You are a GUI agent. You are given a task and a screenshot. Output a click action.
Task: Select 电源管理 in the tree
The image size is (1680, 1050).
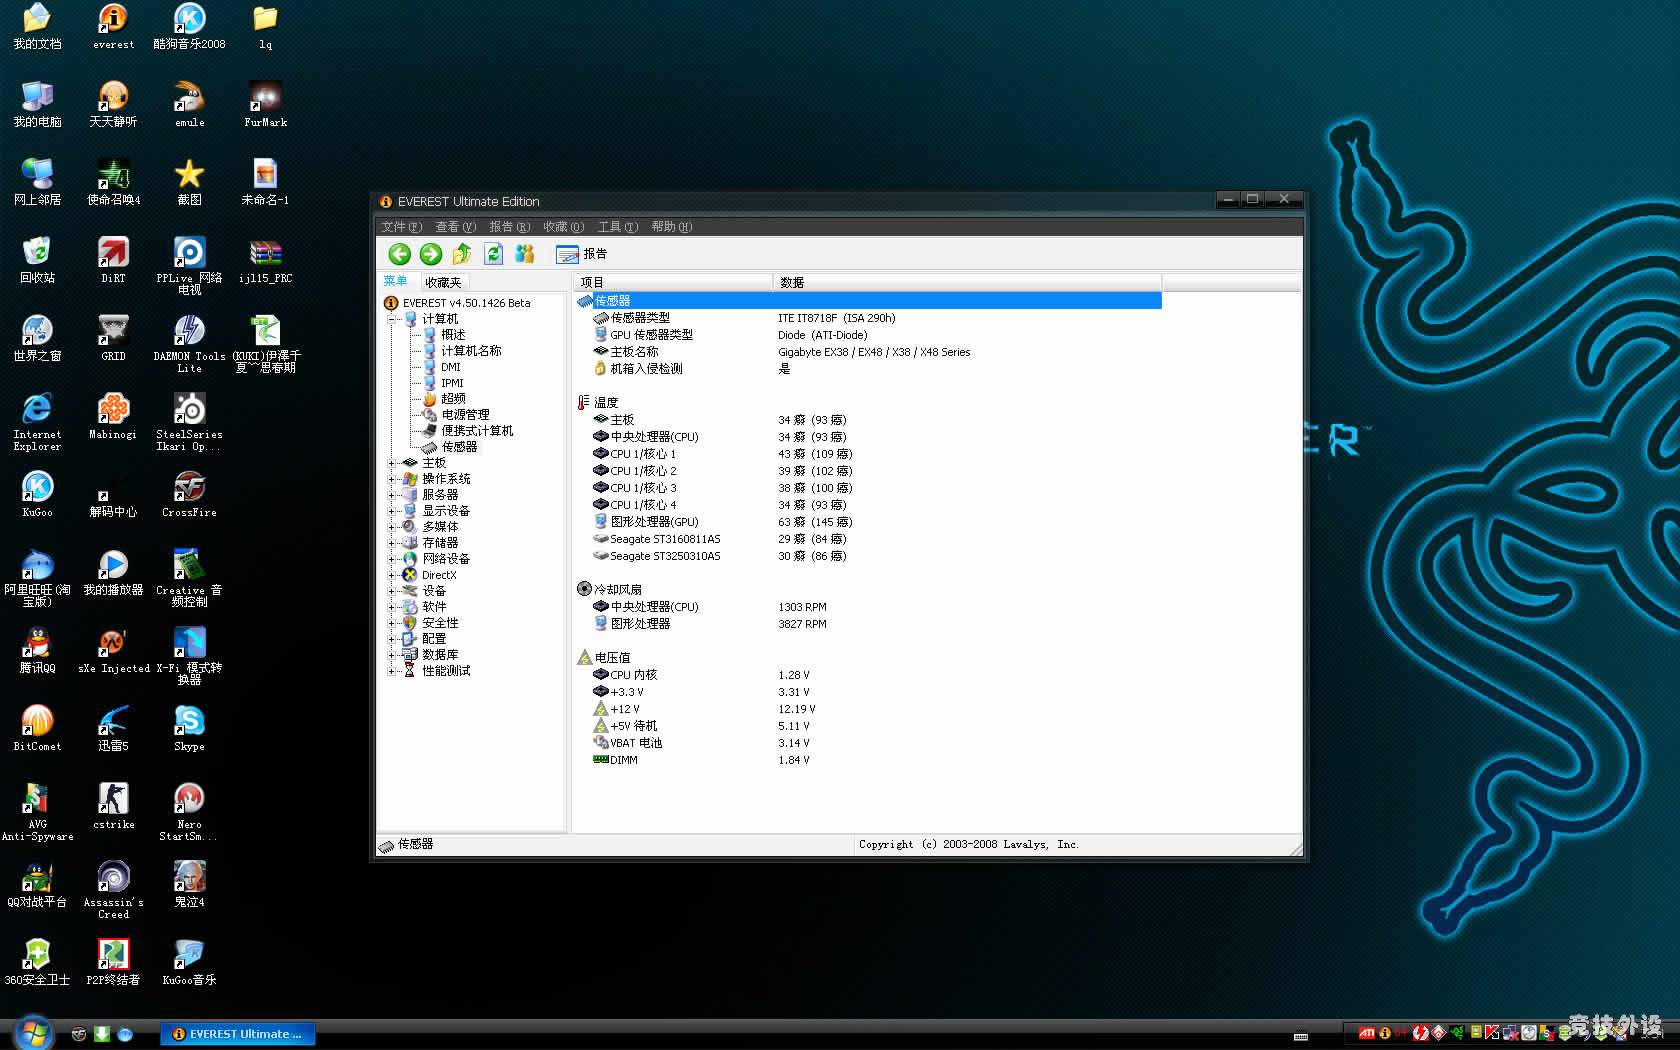465,415
